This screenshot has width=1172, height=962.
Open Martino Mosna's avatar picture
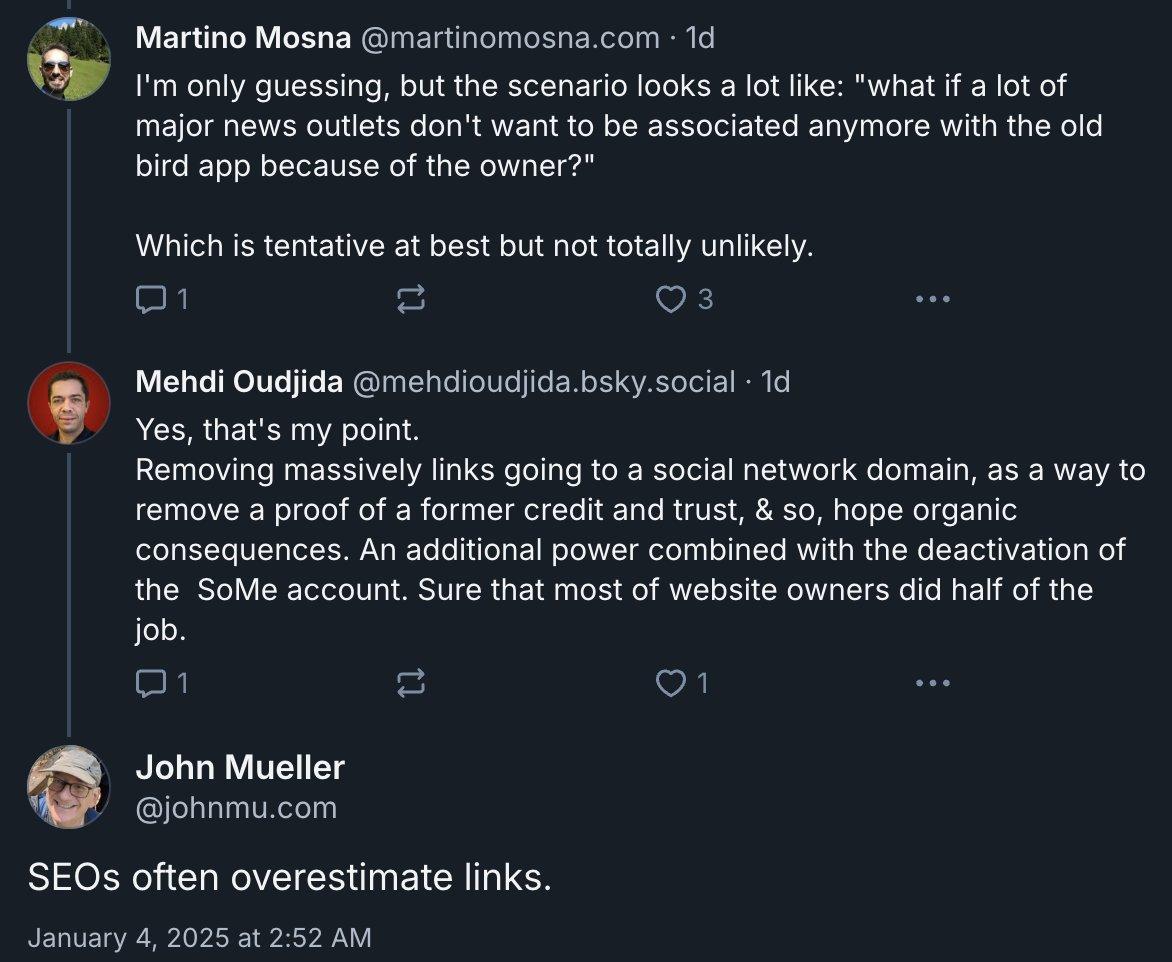pyautogui.click(x=69, y=59)
